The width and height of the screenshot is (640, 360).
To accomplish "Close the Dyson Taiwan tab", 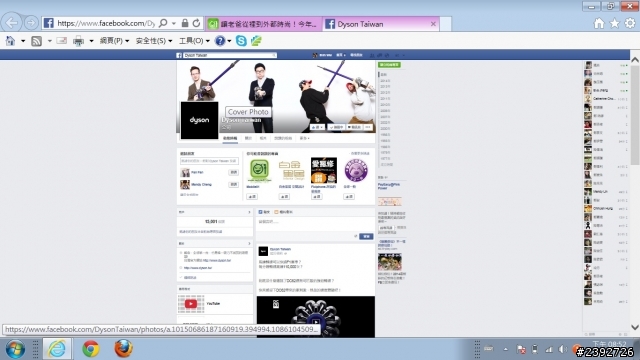I will pos(433,24).
